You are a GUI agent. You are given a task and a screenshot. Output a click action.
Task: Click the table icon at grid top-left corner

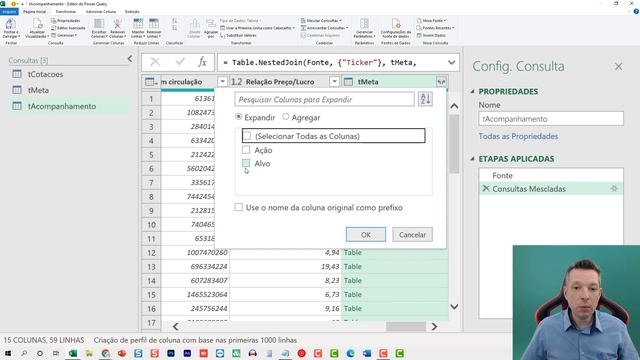tap(151, 82)
